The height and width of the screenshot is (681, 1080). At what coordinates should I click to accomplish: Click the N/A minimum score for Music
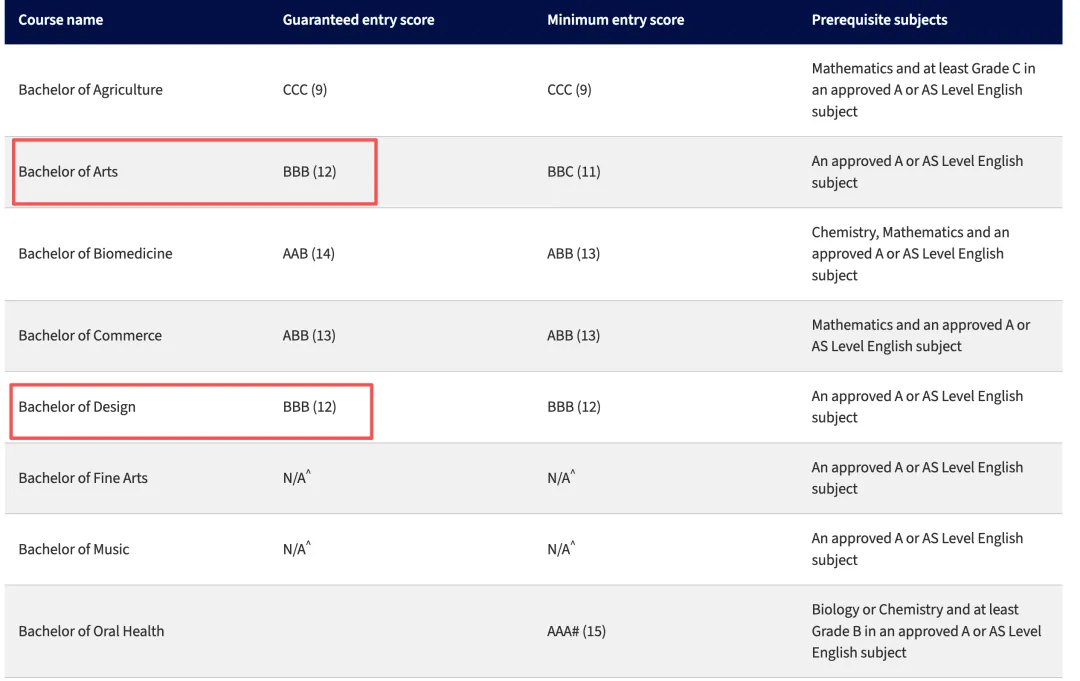(561, 549)
